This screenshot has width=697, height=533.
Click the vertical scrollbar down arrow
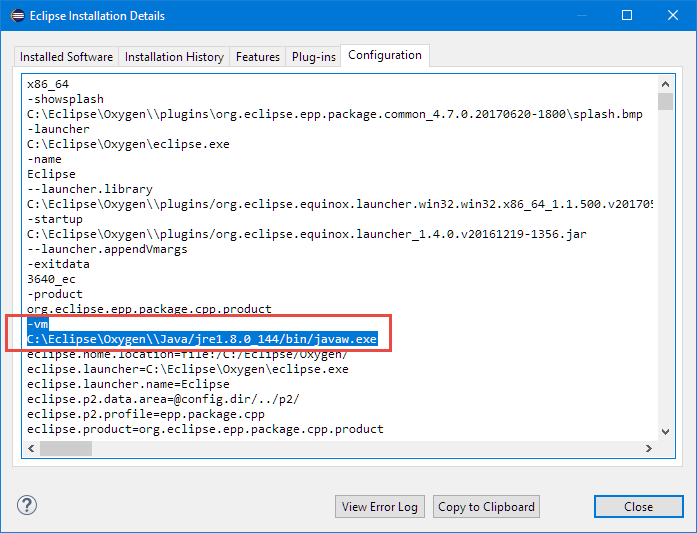click(x=665, y=432)
